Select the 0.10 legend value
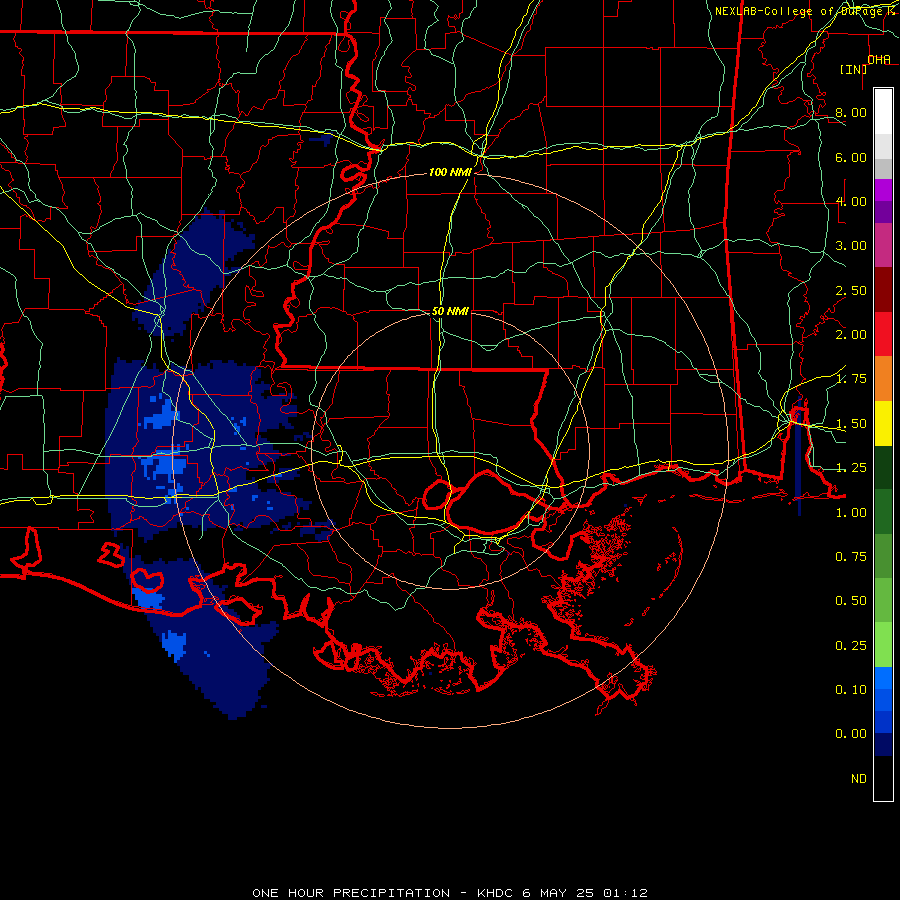Viewport: 900px width, 900px height. (851, 690)
